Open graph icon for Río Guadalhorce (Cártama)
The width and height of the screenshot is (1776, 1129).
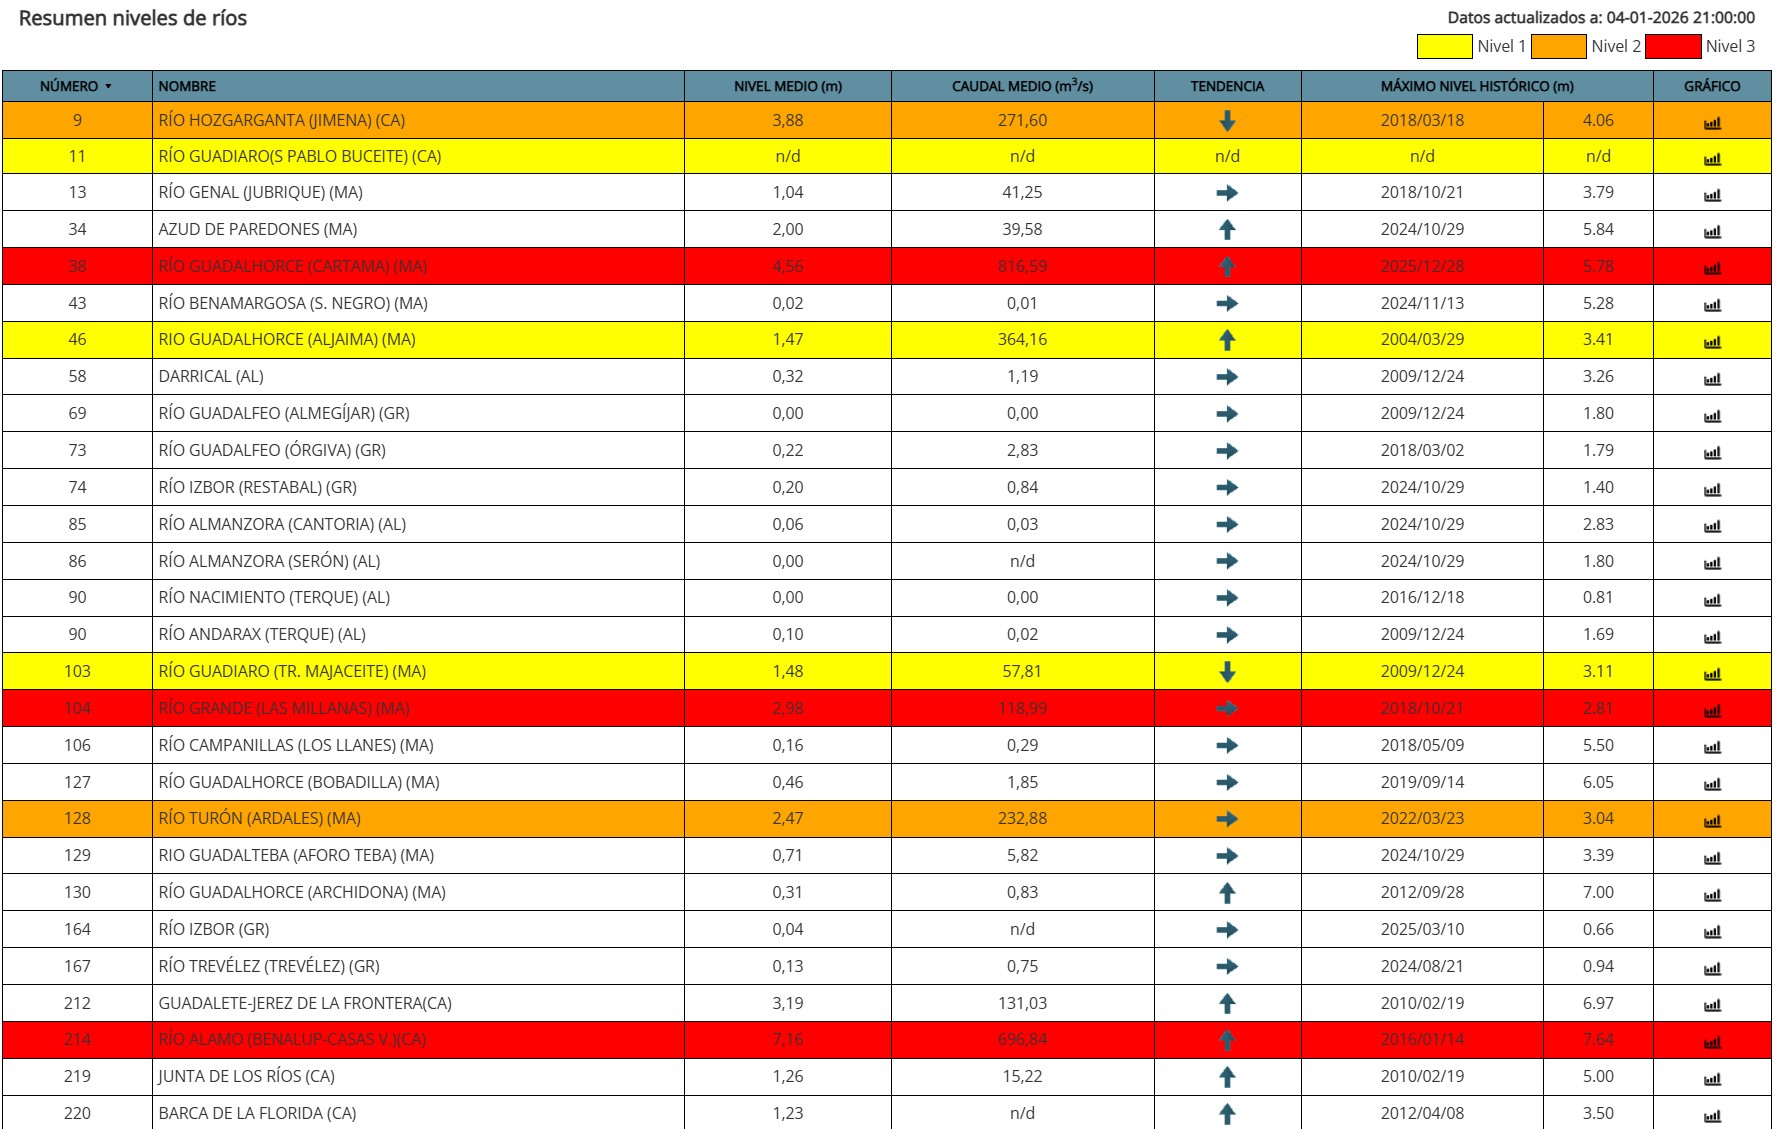tap(1712, 268)
